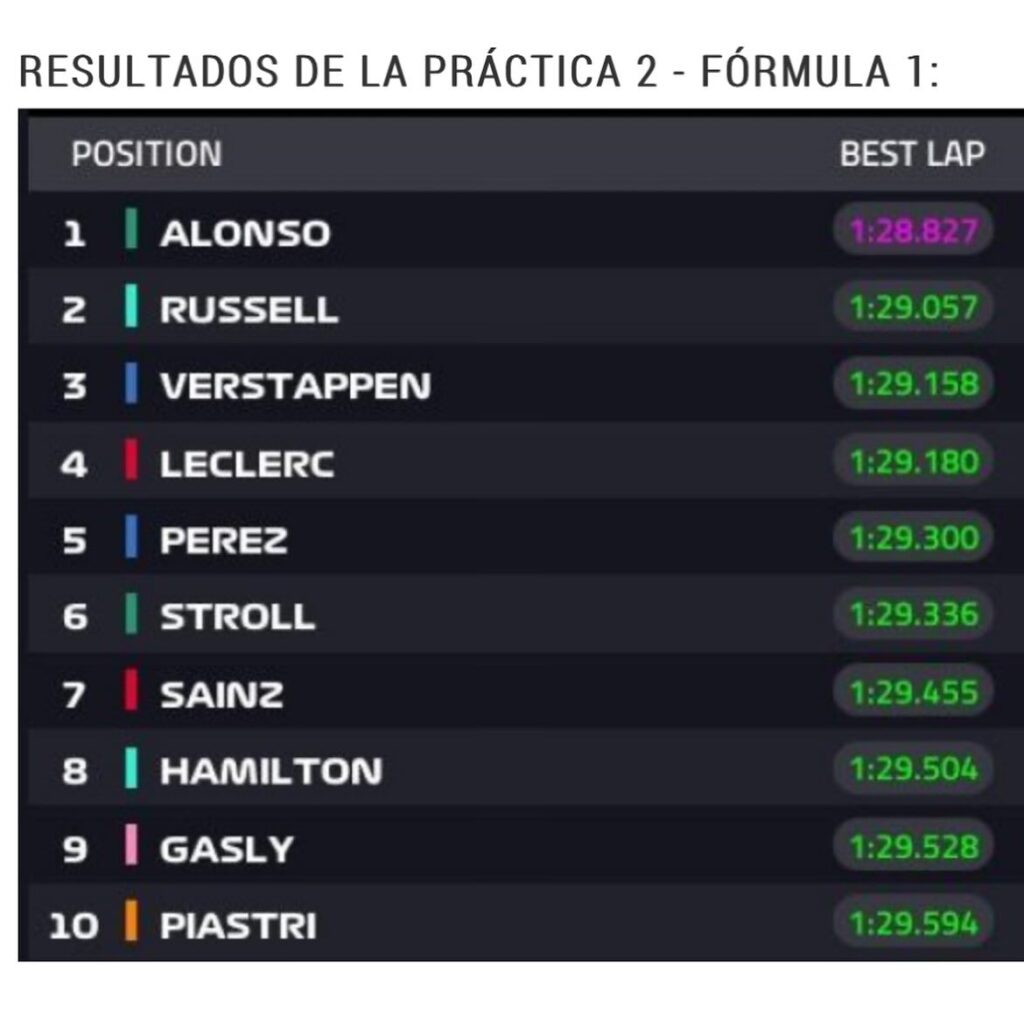Click the Resultados de la Práctica 2 title

[x=479, y=71]
